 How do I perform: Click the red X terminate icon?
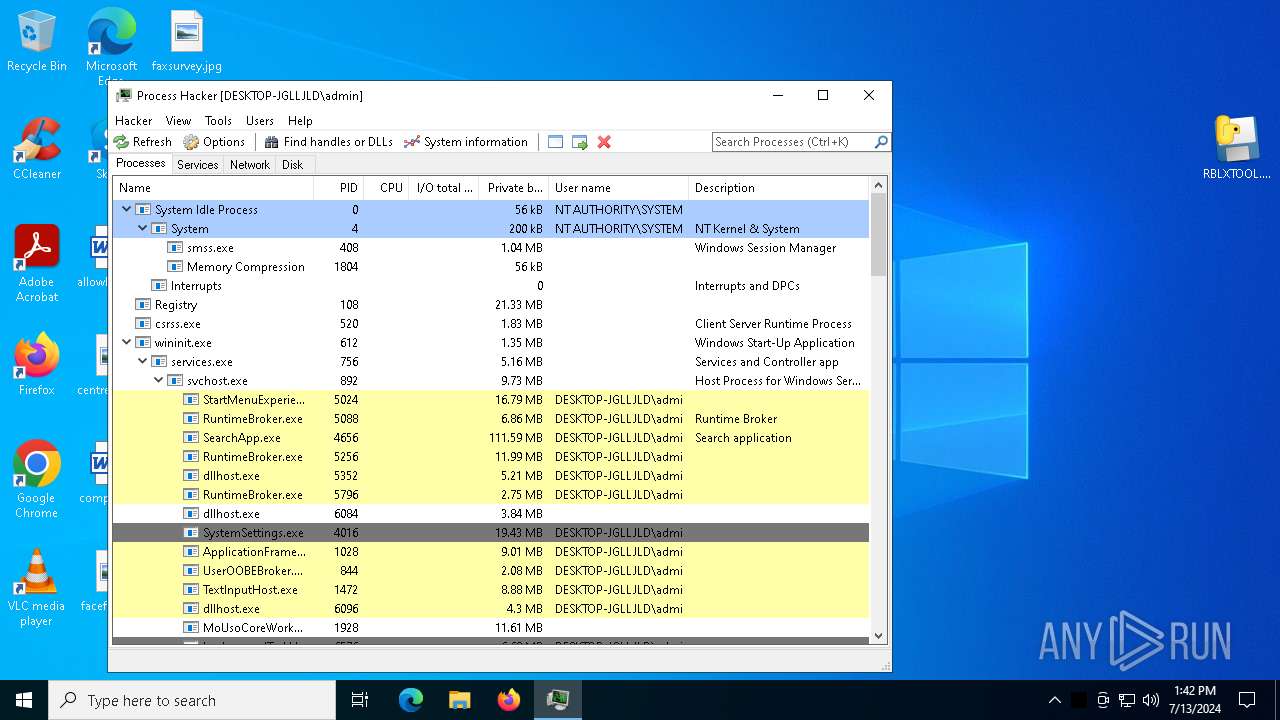pyautogui.click(x=604, y=142)
